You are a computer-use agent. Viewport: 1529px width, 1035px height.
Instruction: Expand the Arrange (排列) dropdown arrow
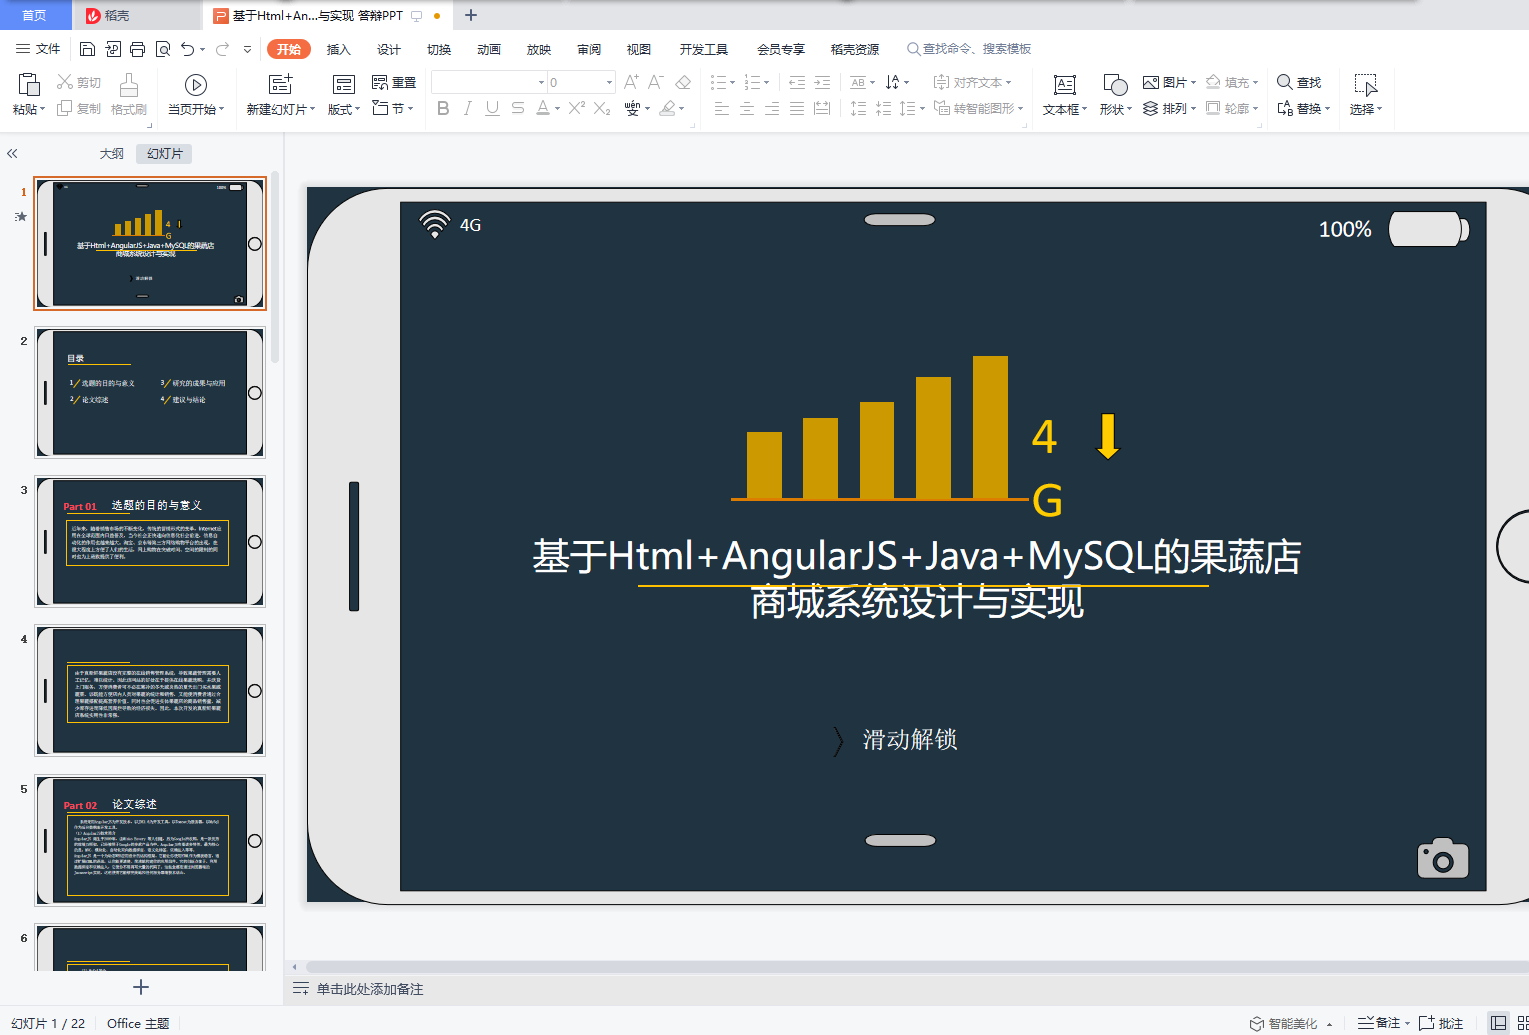1193,109
